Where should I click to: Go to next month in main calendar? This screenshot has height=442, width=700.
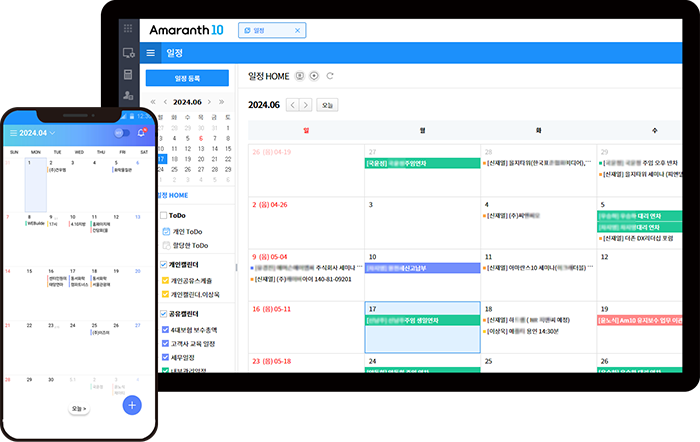[305, 105]
